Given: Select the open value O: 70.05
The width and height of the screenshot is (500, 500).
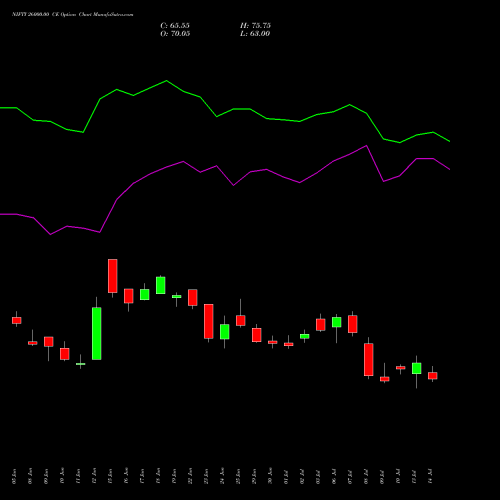Looking at the screenshot, I should coord(175,34).
